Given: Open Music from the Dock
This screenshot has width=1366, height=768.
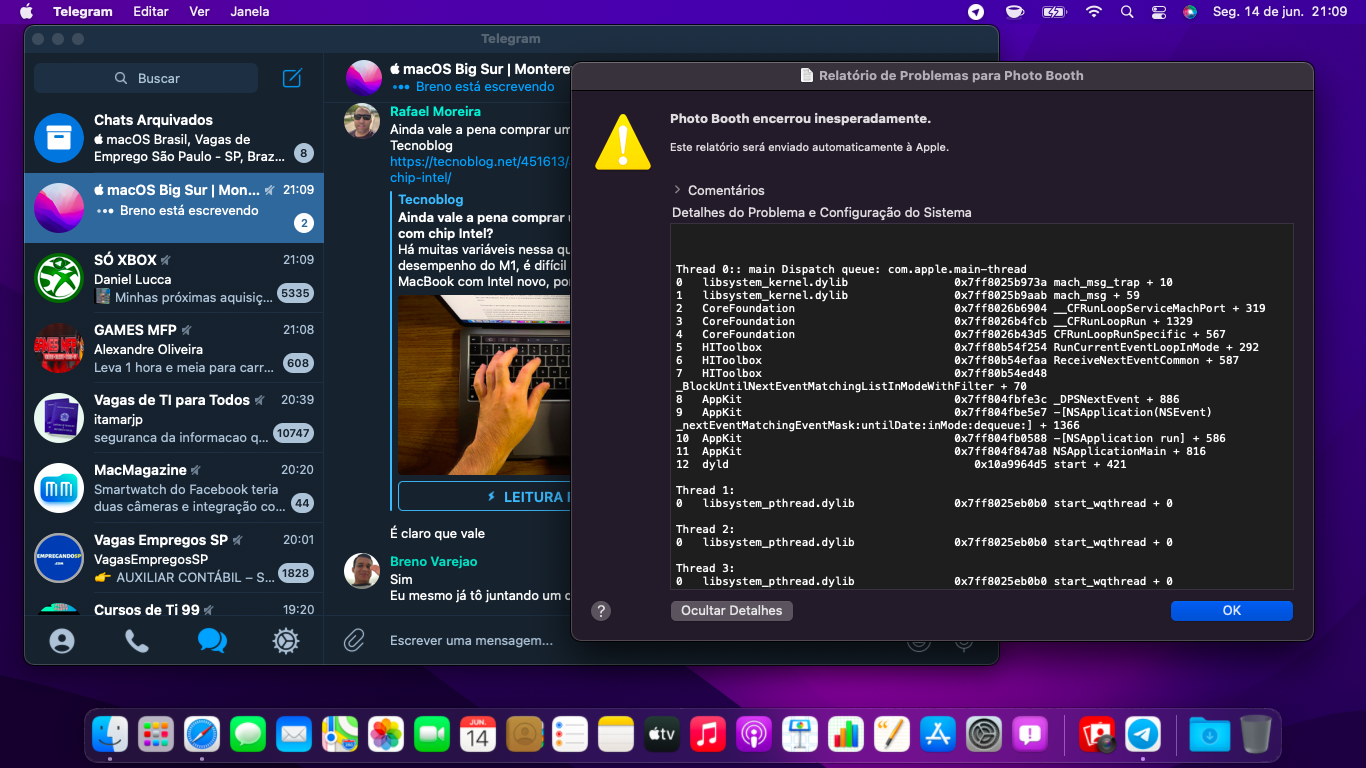Looking at the screenshot, I should click(708, 735).
